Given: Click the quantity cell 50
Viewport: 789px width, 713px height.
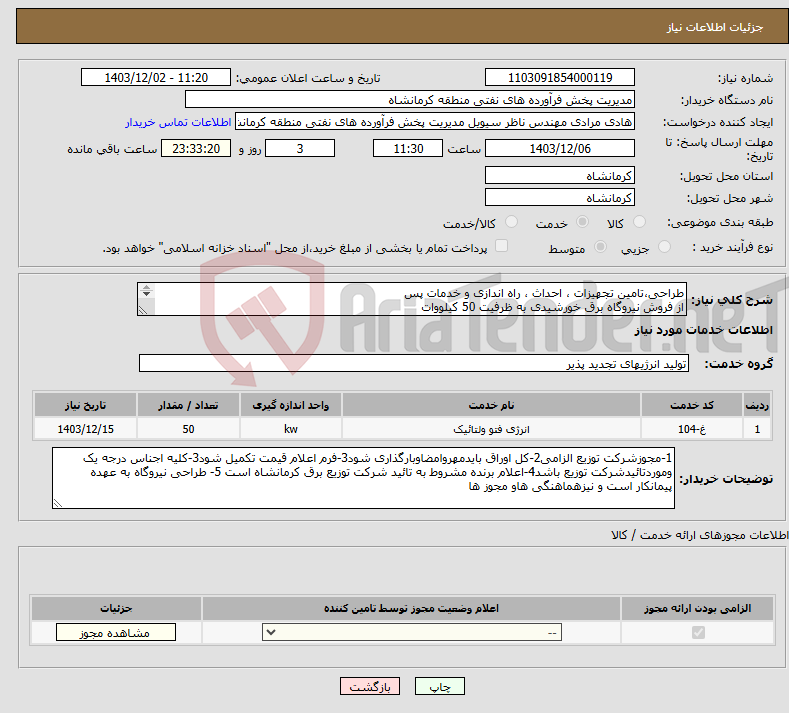Looking at the screenshot, I should click(188, 429).
